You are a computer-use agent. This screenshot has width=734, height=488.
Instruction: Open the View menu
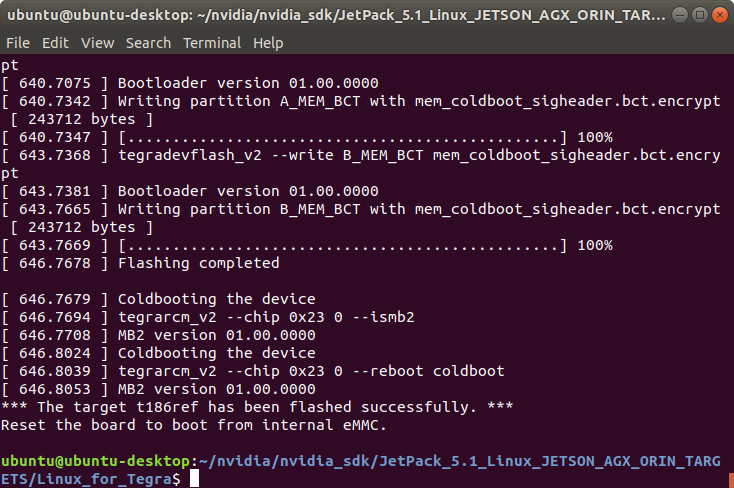coord(97,43)
